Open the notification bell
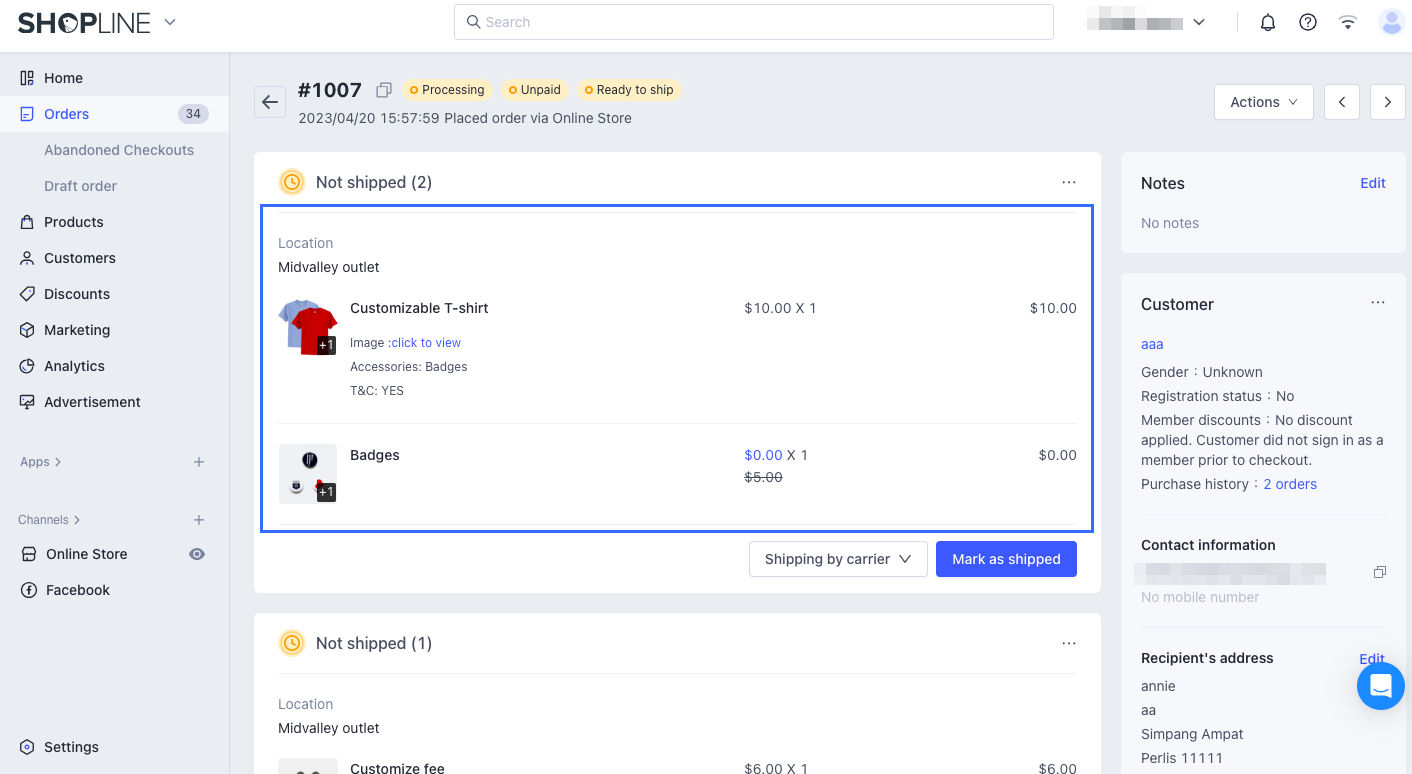 coord(1267,21)
